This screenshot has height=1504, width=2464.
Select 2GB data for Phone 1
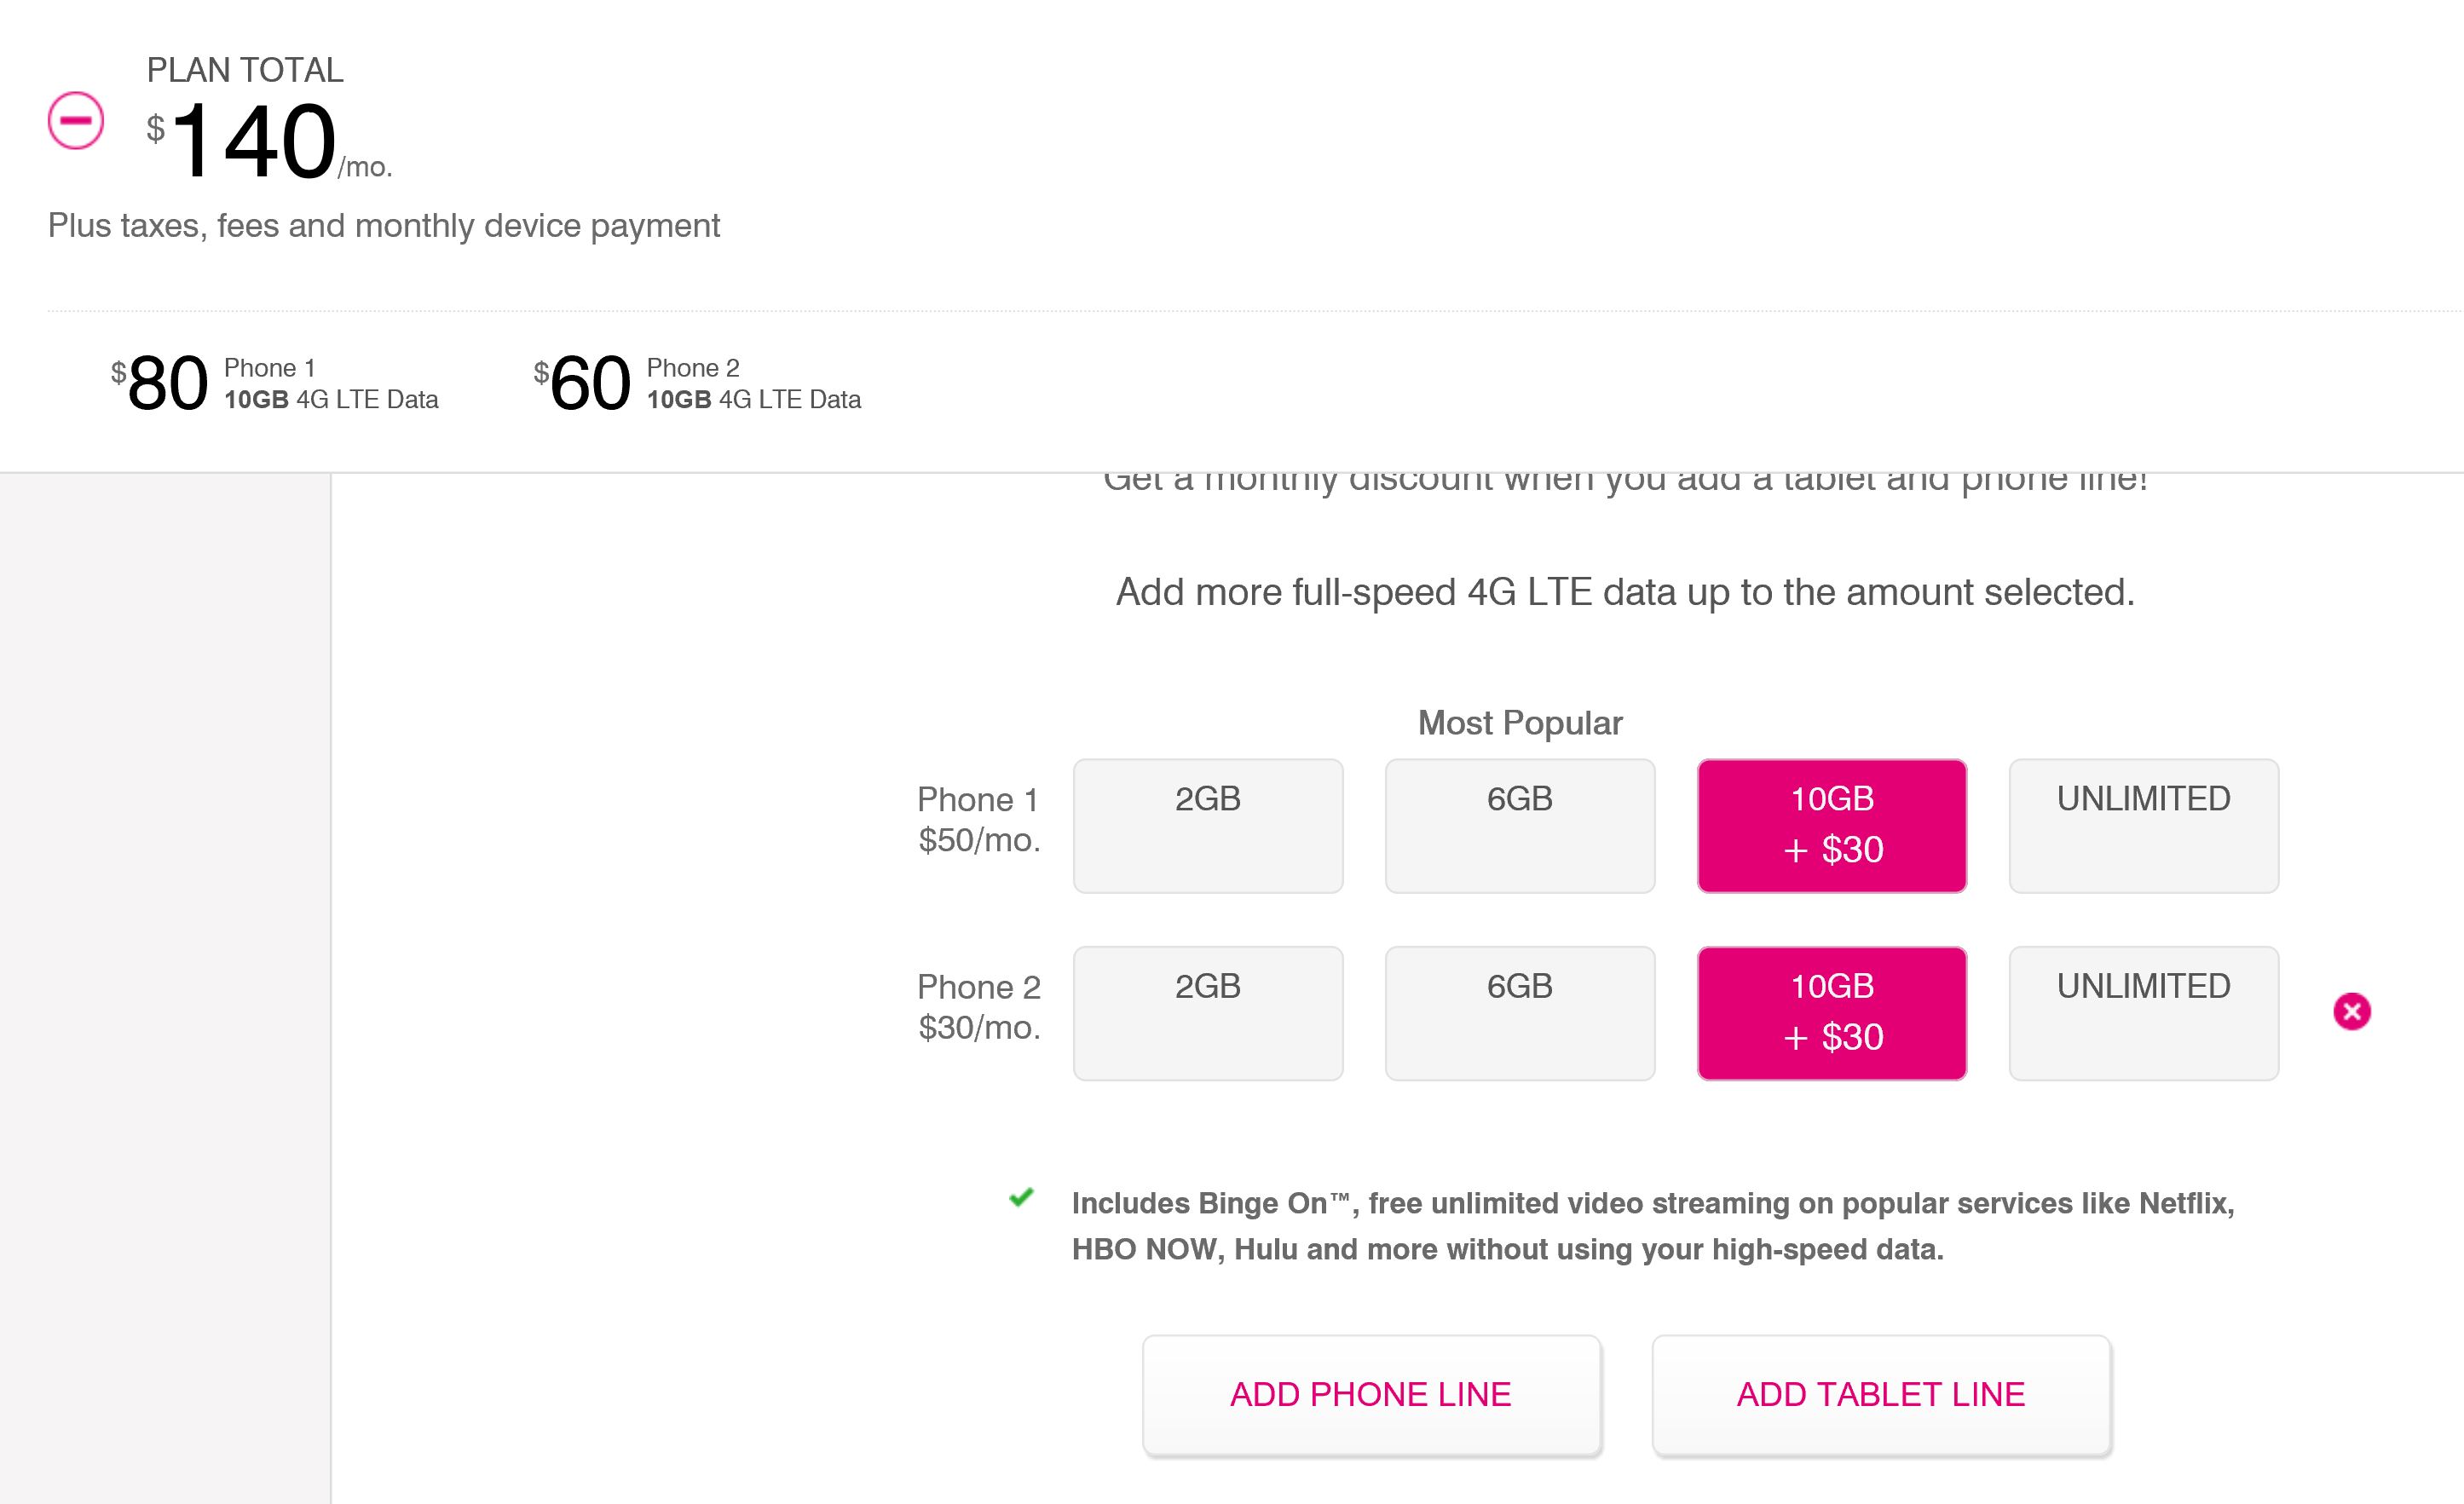pos(1208,826)
